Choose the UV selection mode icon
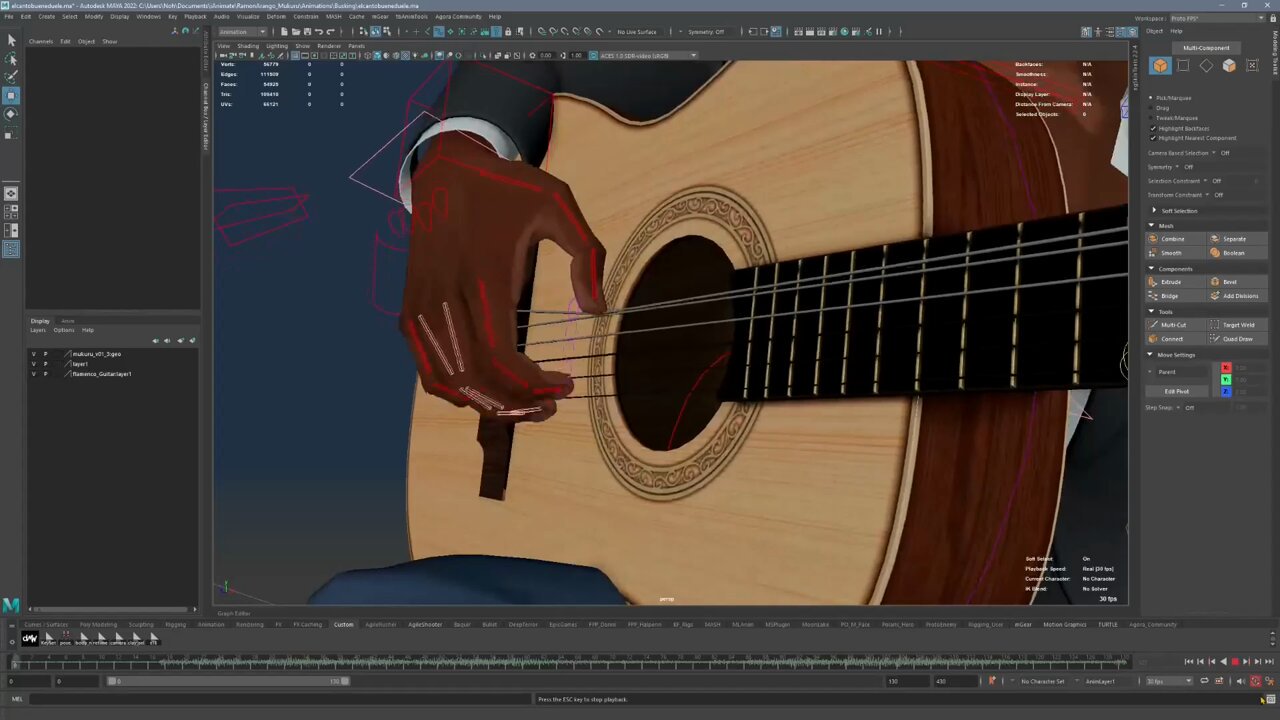The width and height of the screenshot is (1280, 720). (x=1252, y=66)
